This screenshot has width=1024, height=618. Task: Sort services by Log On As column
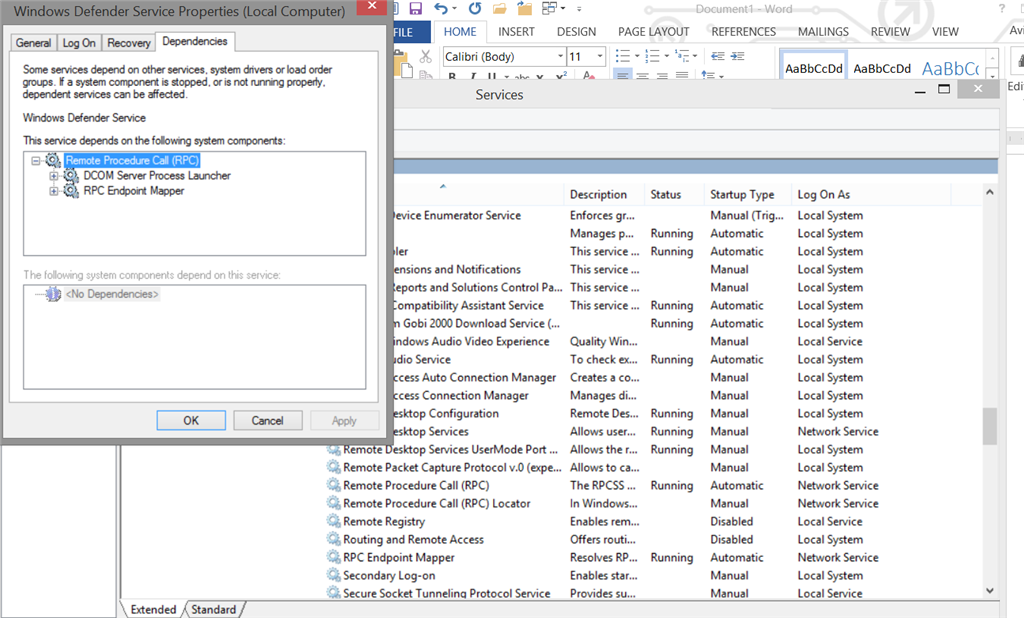(x=824, y=195)
